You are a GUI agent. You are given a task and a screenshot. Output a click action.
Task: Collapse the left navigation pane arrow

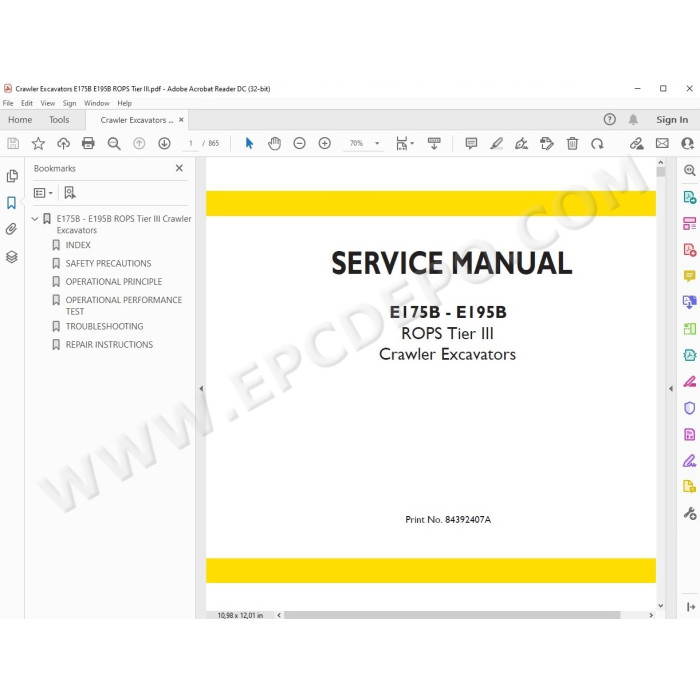(x=201, y=389)
